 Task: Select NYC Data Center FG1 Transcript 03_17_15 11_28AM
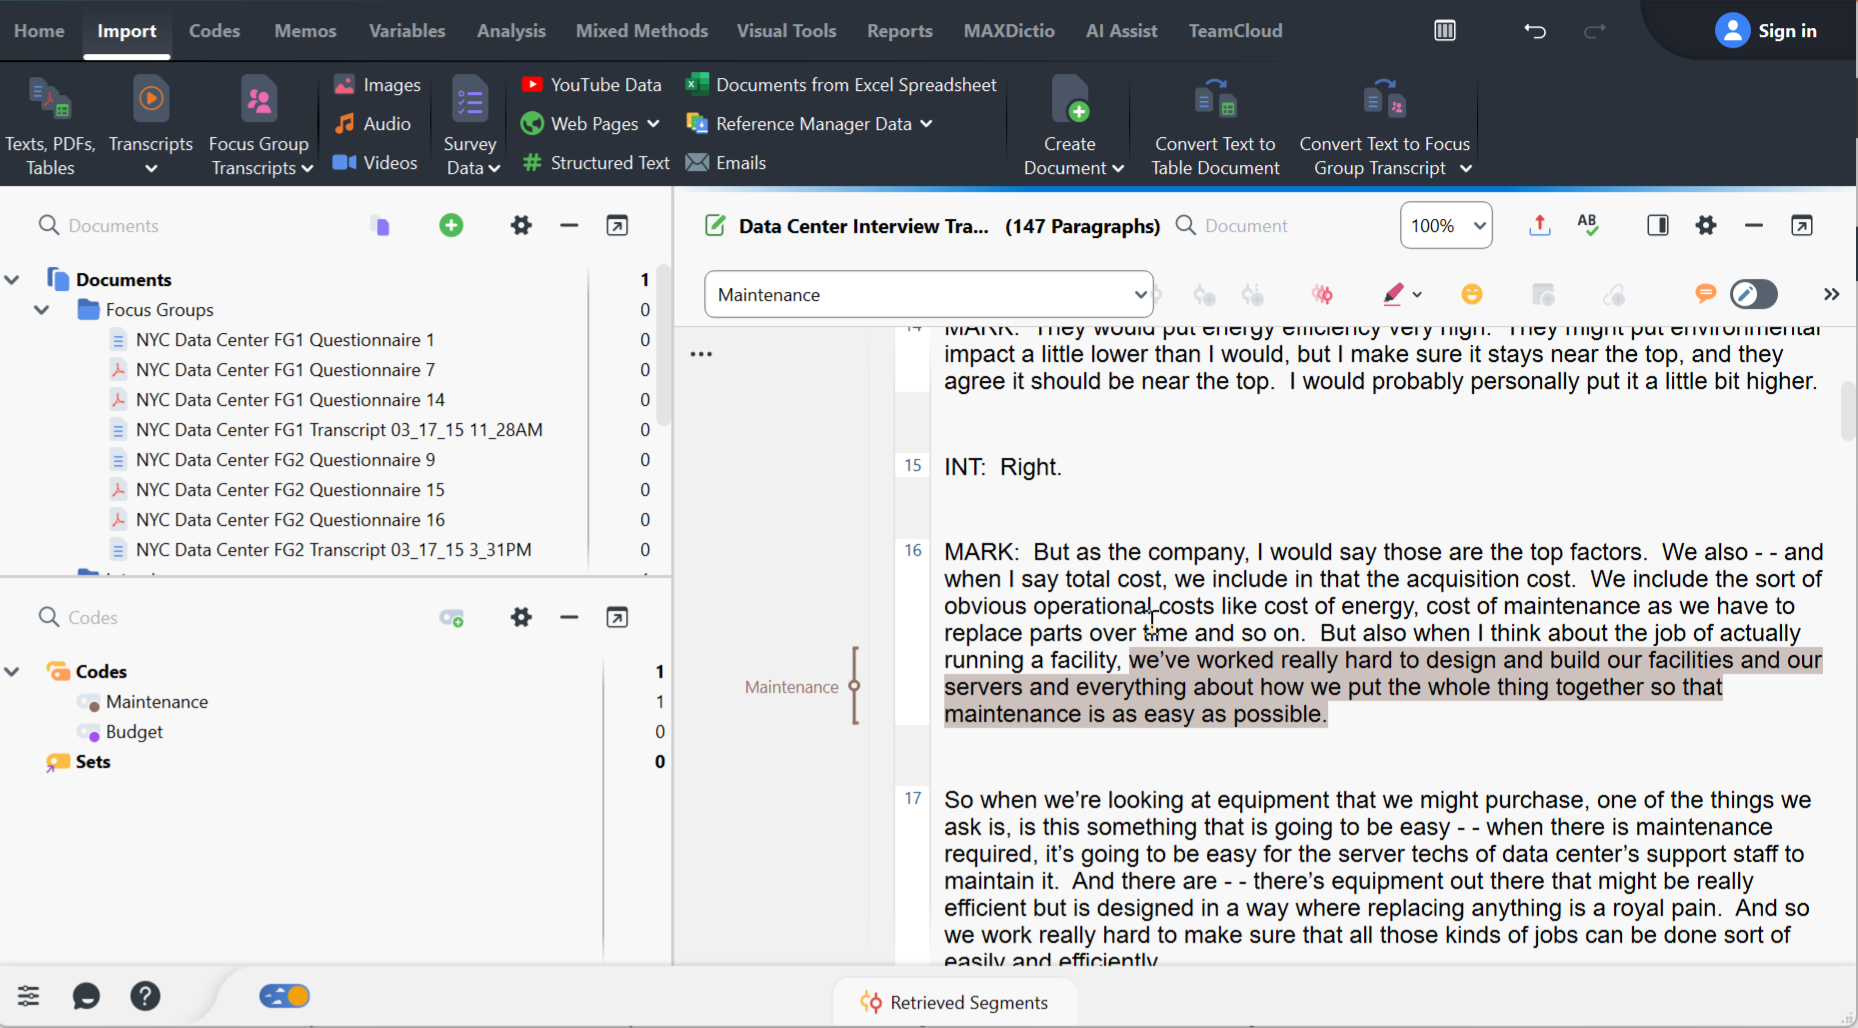(339, 430)
